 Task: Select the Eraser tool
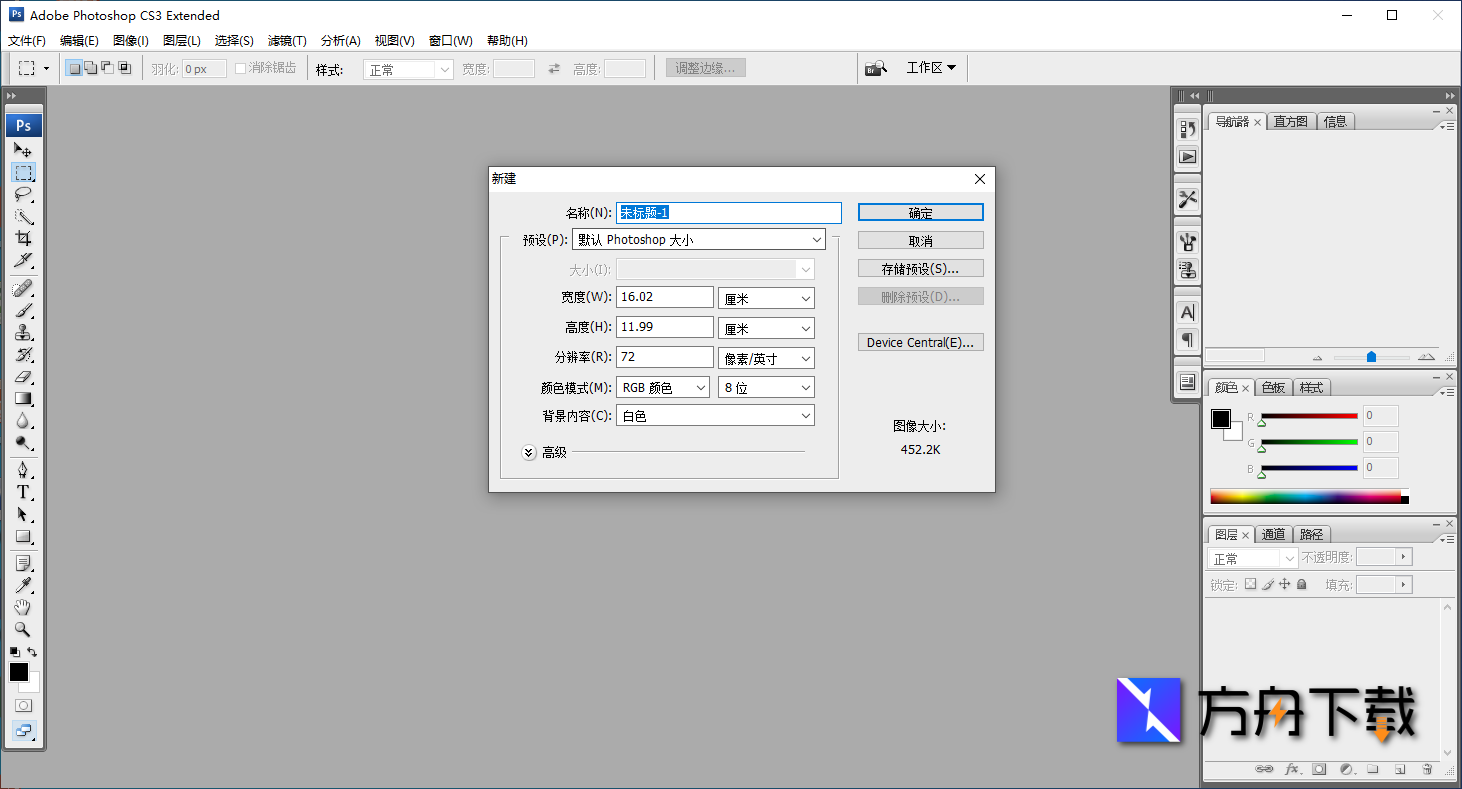24,377
